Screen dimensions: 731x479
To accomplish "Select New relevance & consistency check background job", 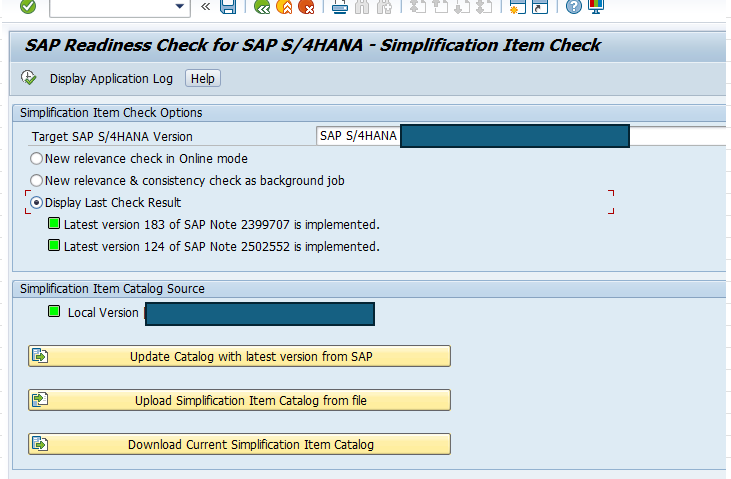I will pyautogui.click(x=36, y=180).
